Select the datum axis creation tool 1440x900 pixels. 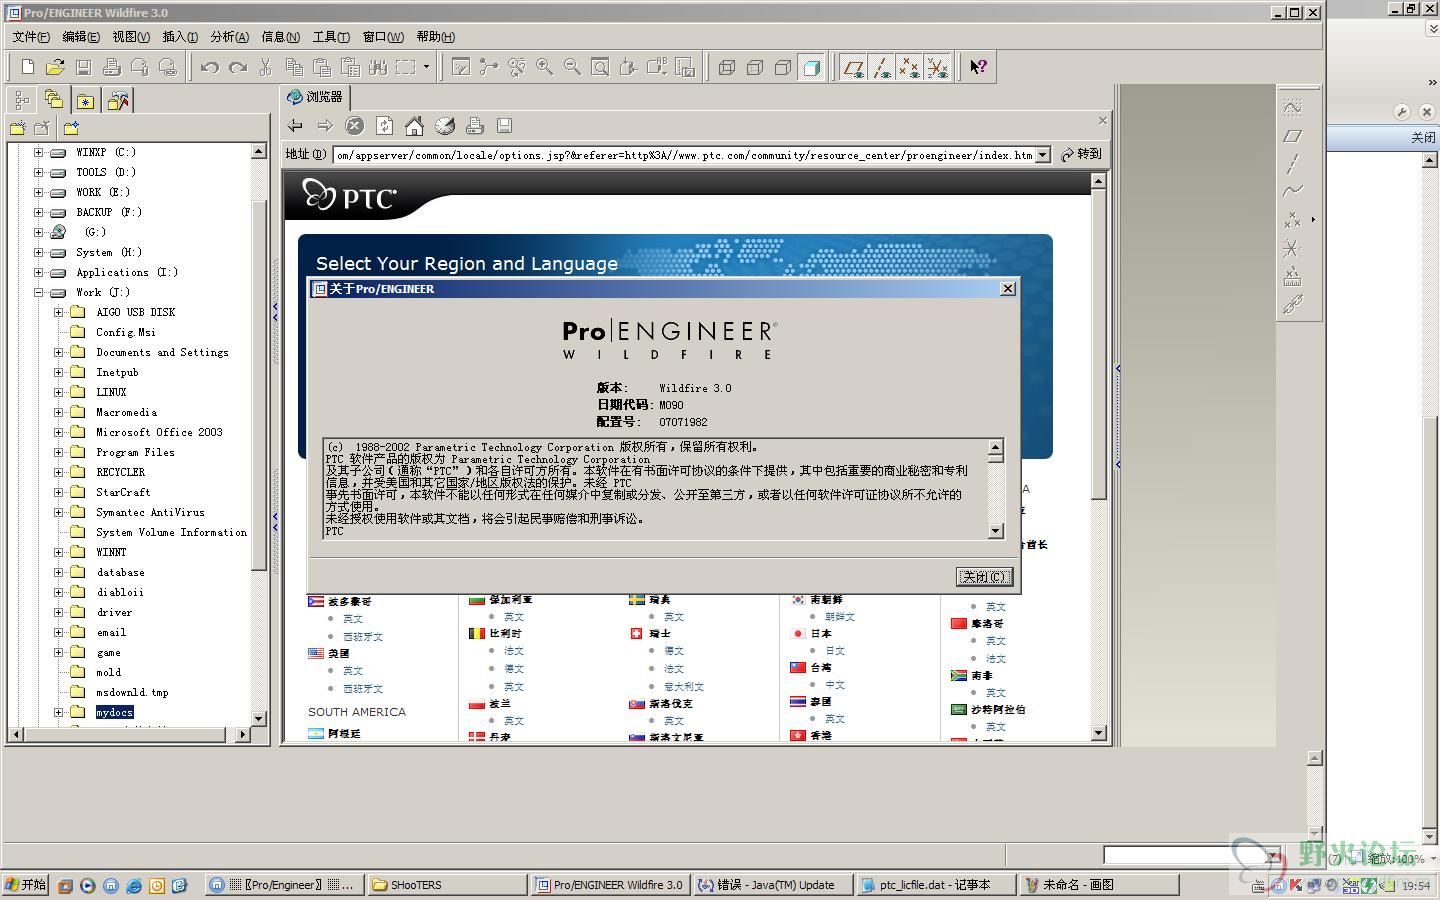1293,163
